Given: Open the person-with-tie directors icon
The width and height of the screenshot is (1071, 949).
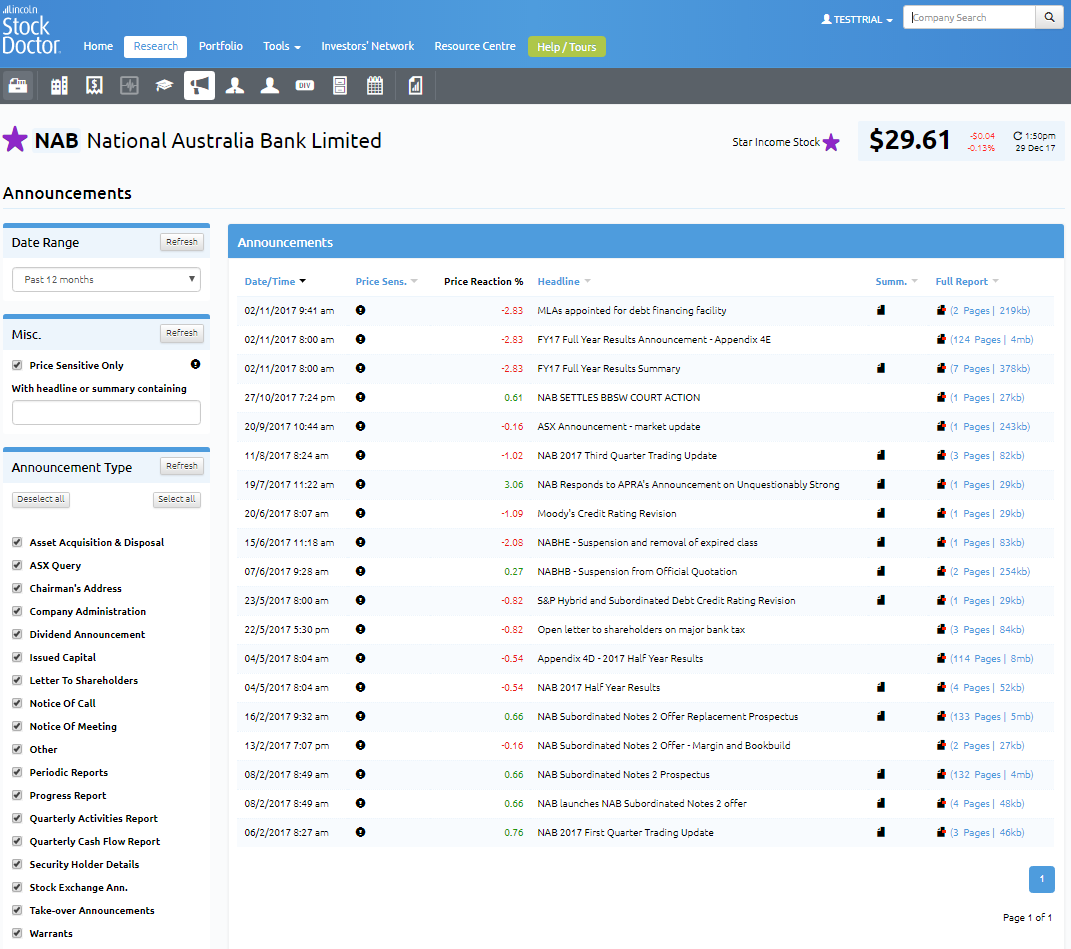Looking at the screenshot, I should click(x=235, y=85).
